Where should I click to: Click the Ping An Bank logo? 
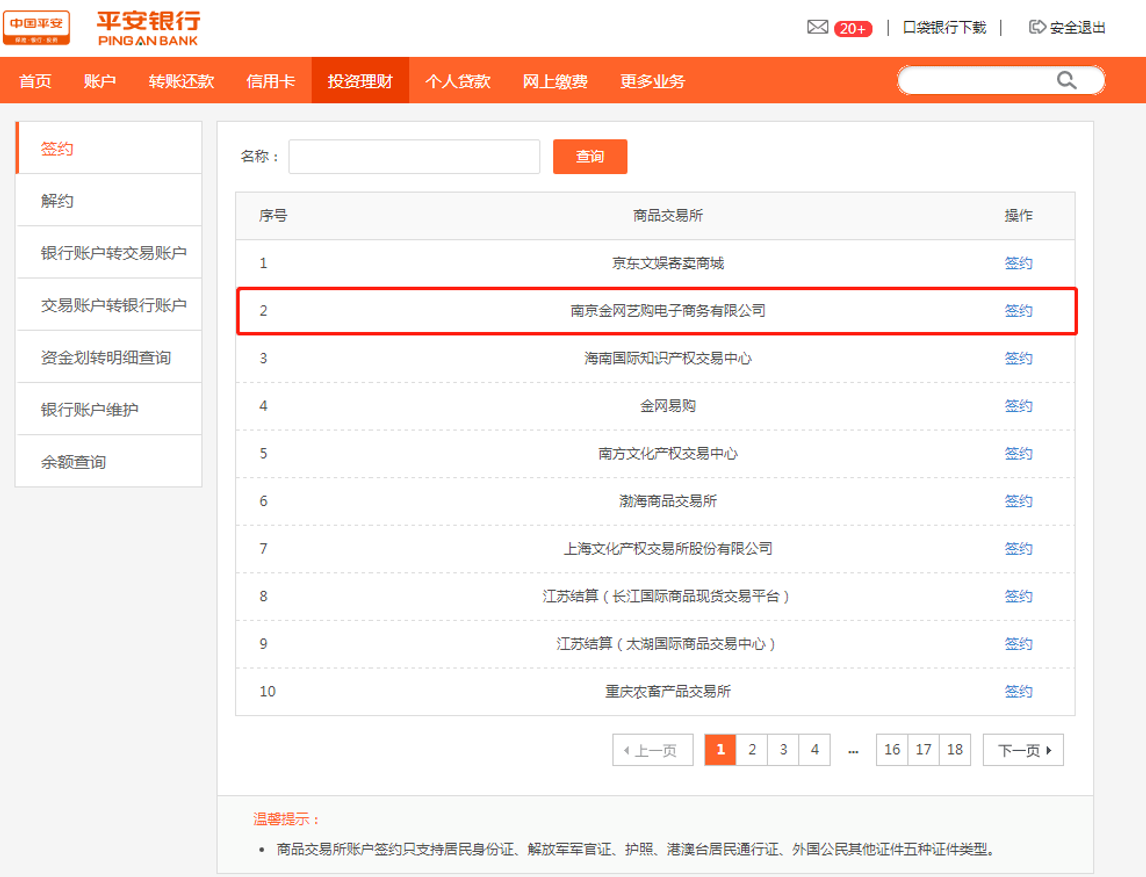pos(148,29)
